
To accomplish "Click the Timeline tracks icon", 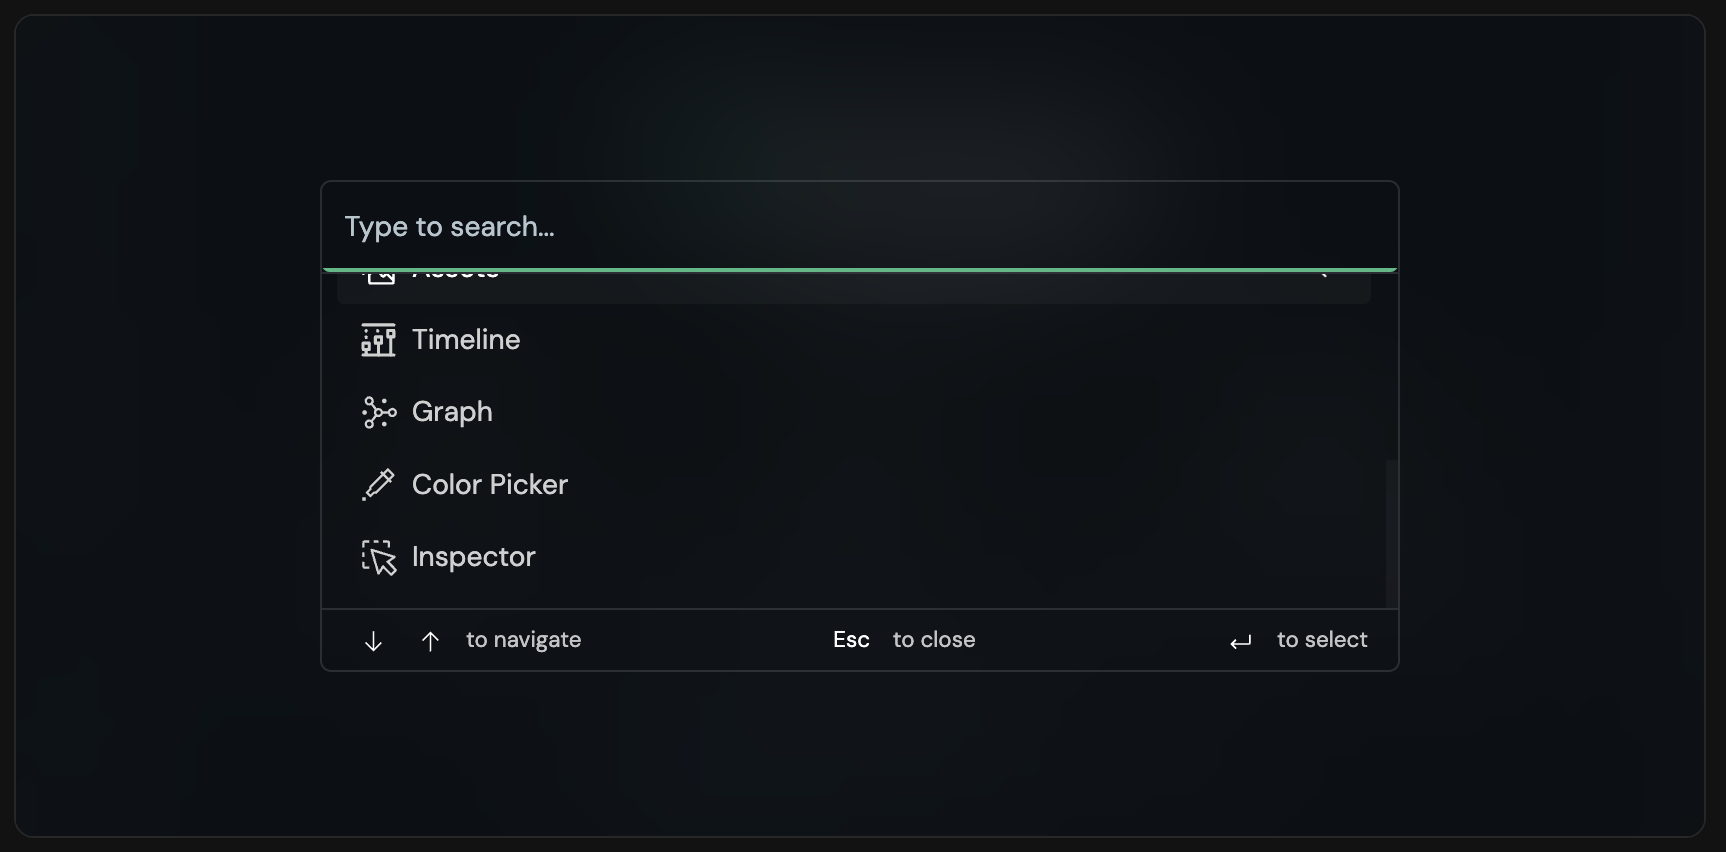I will point(378,340).
